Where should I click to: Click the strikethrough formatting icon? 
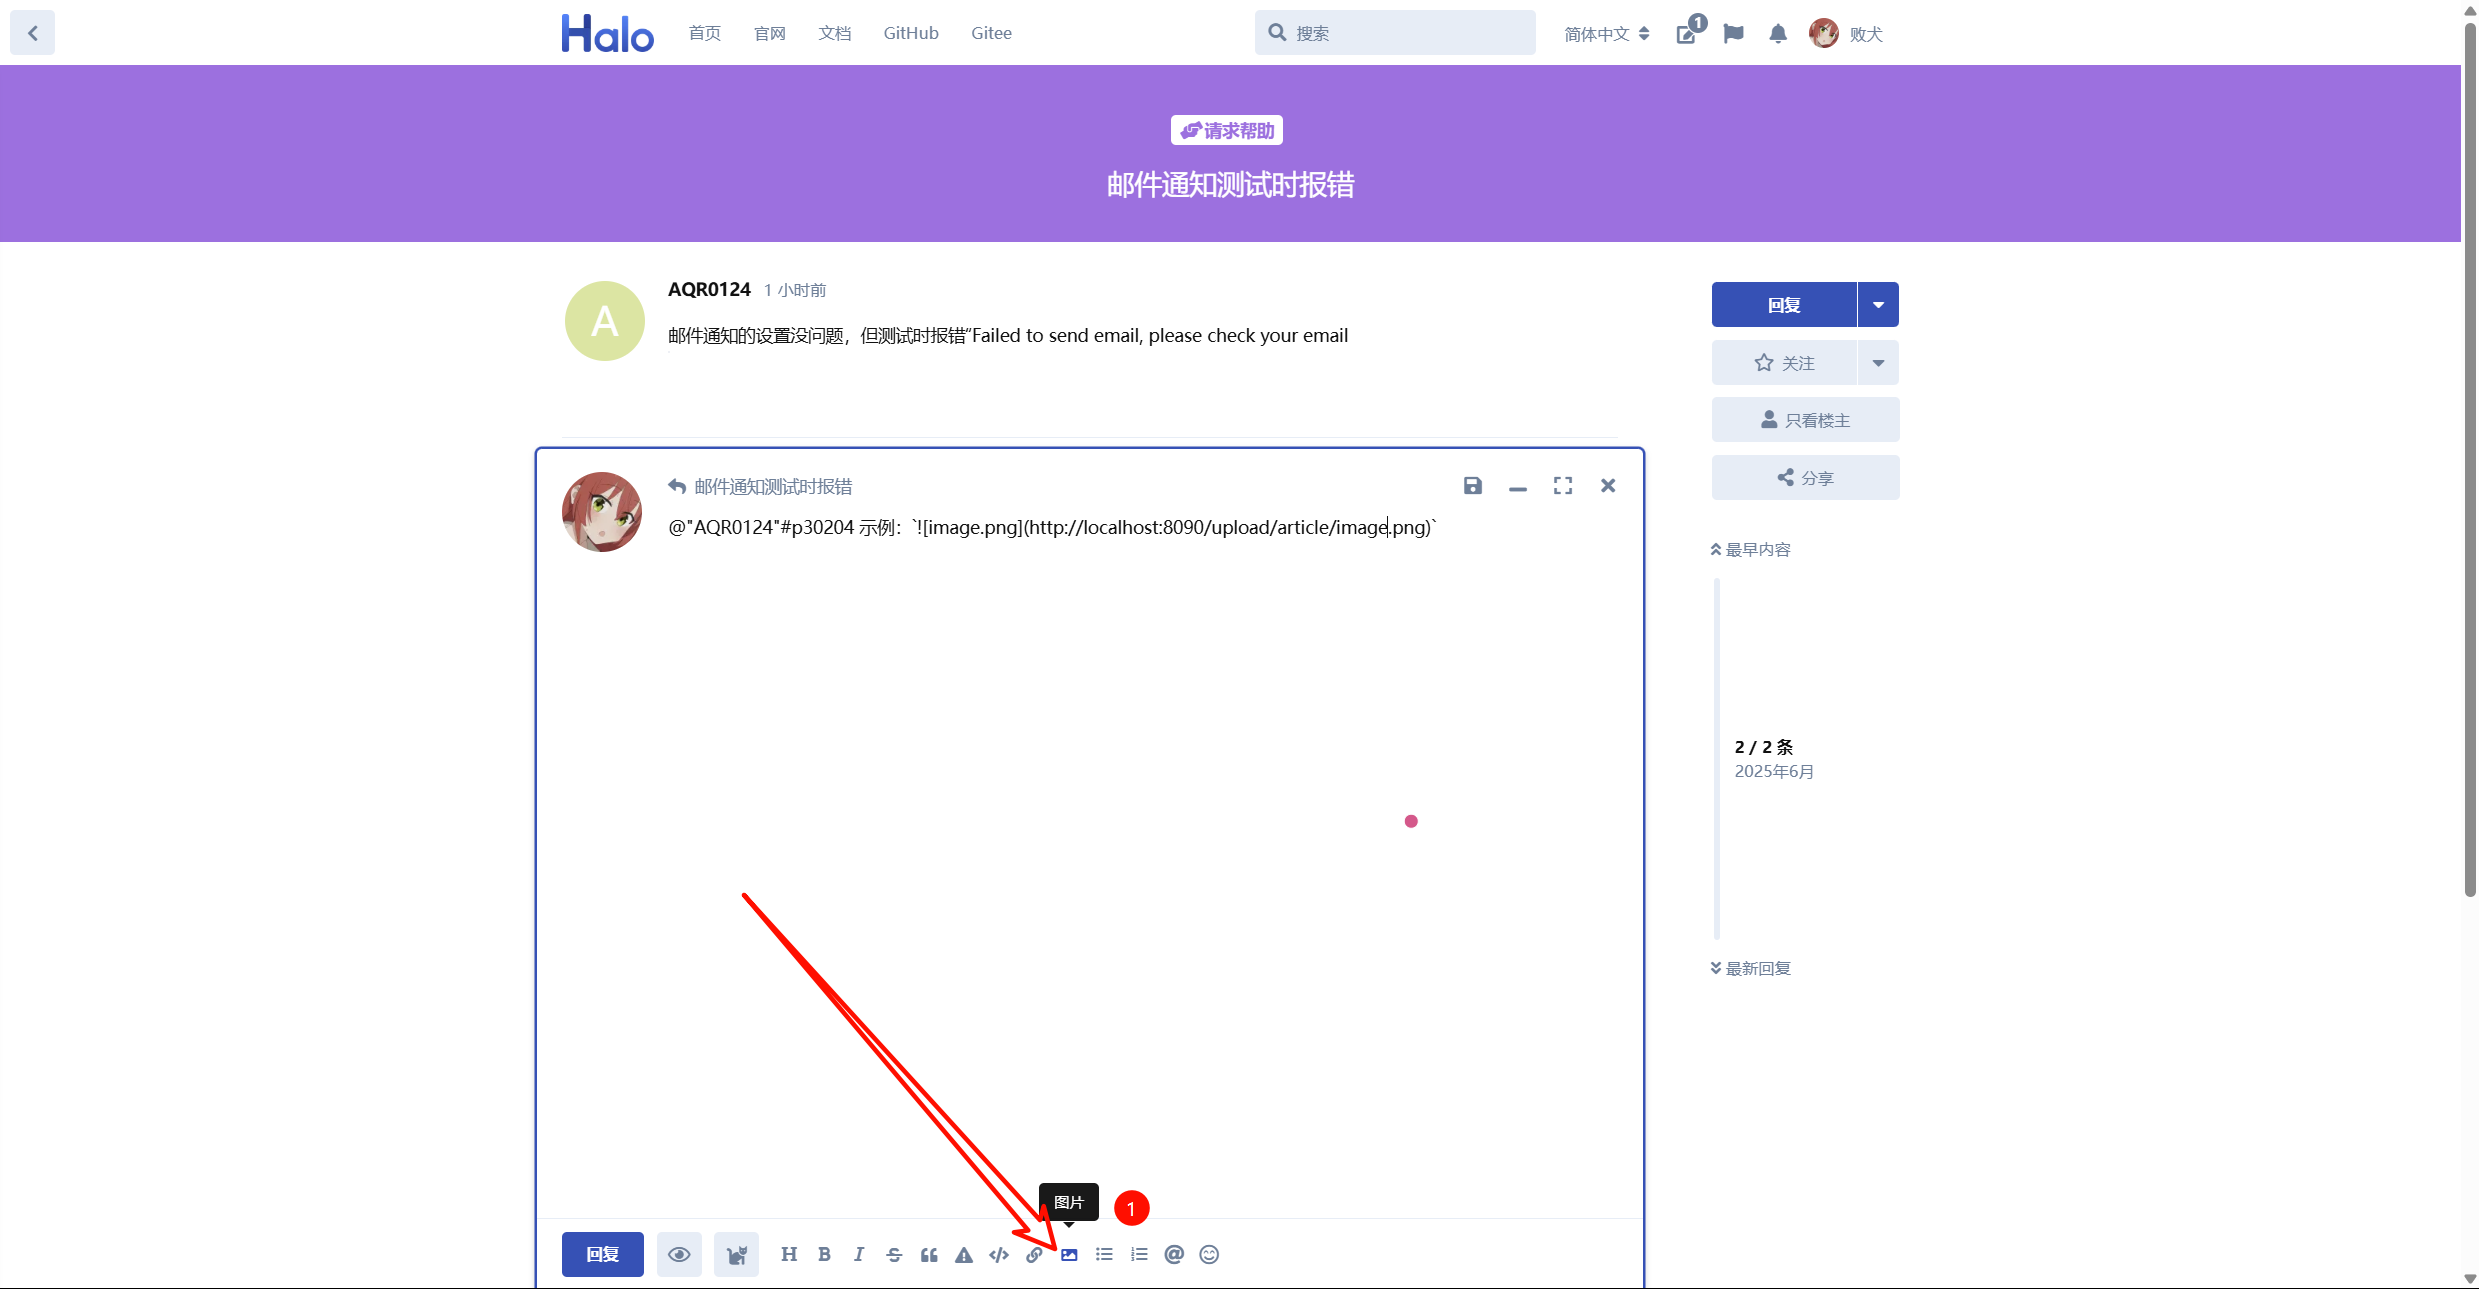tap(894, 1254)
